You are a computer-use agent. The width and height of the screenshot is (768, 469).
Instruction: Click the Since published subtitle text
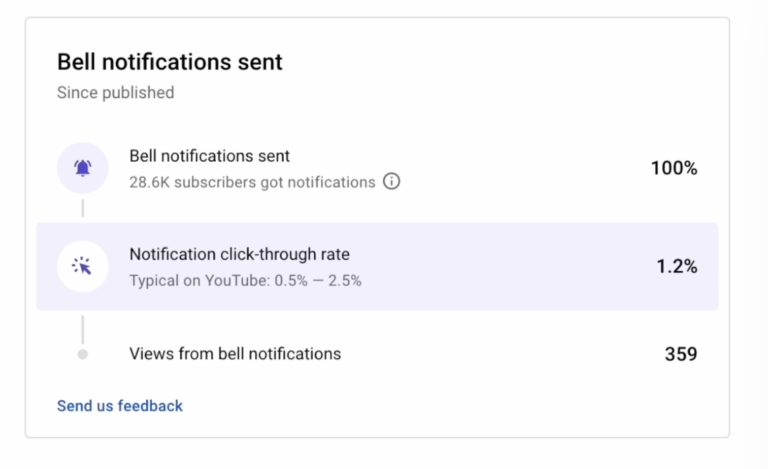[x=116, y=93]
